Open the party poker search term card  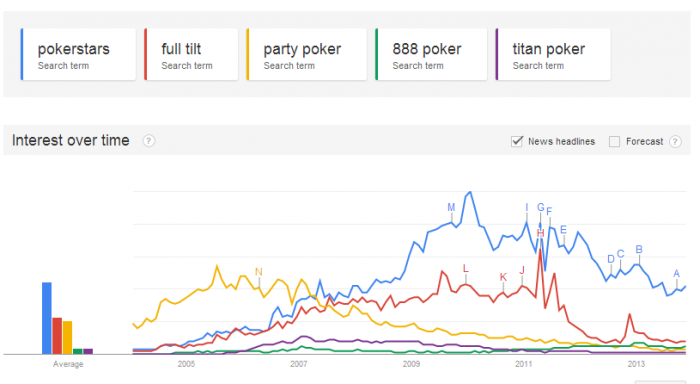307,54
